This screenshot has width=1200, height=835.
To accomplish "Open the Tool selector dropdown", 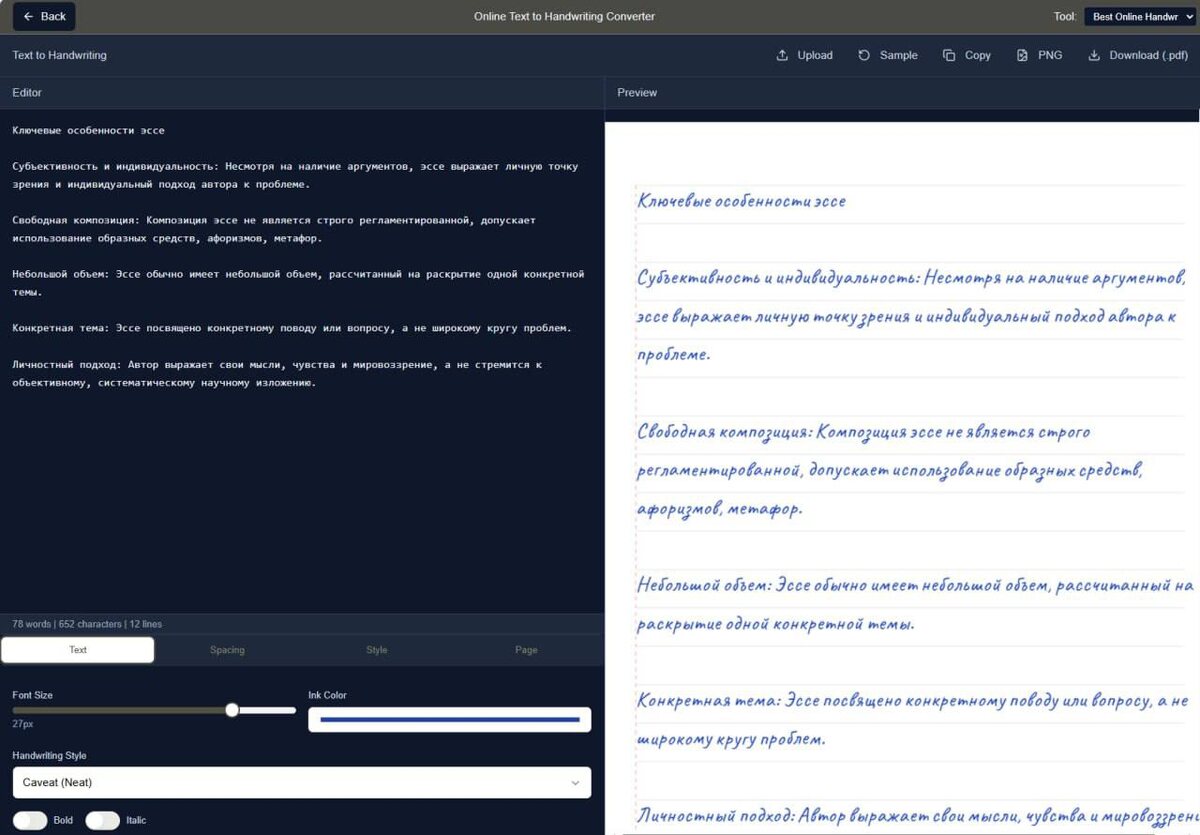I will point(1141,17).
